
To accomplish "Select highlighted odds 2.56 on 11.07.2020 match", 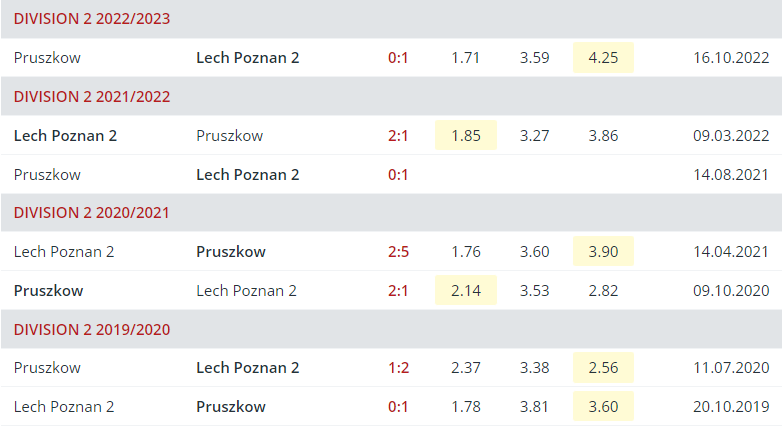I will (603, 368).
